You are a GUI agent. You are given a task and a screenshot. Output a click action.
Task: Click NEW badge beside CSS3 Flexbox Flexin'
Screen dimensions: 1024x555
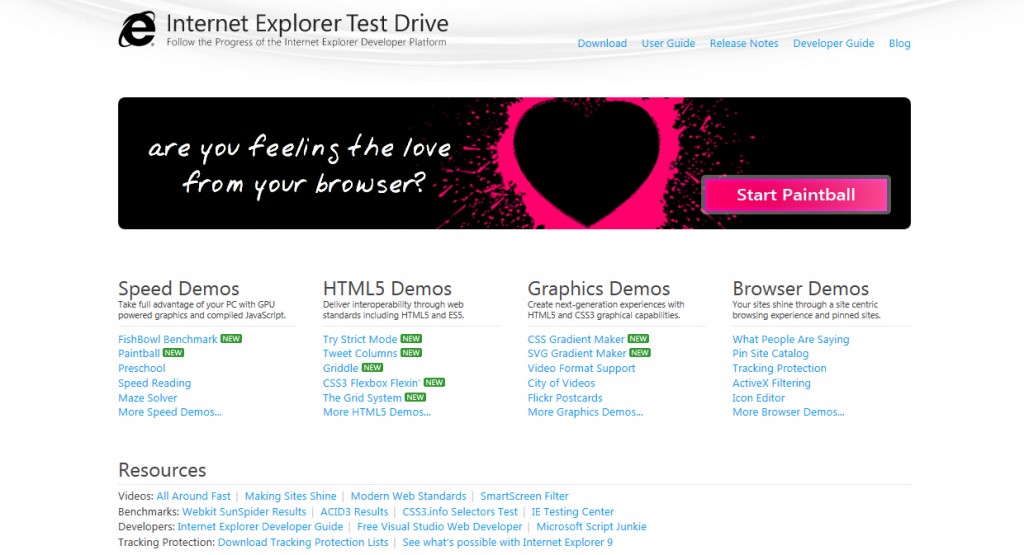434,382
